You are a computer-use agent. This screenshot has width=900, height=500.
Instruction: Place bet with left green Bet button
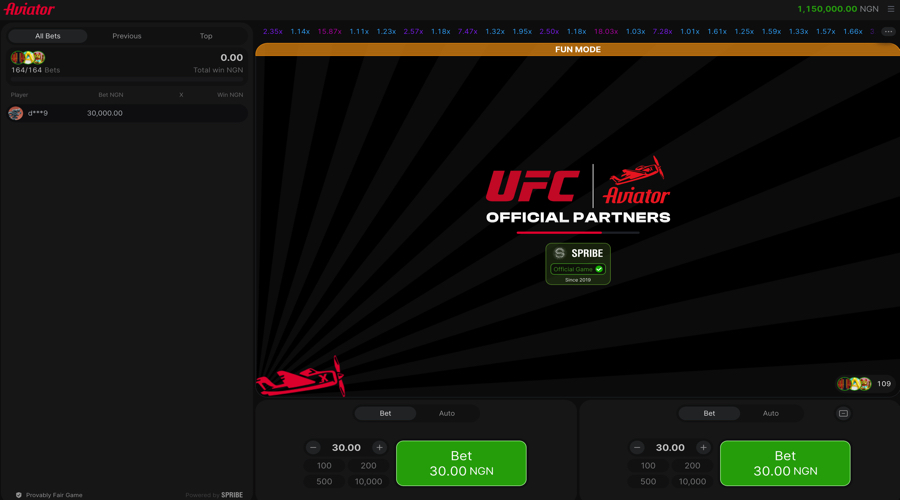point(461,463)
